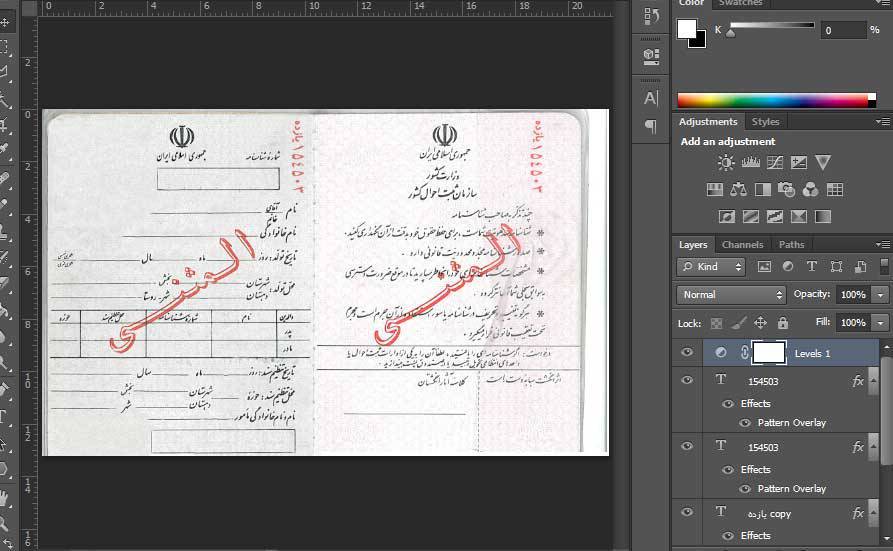Screen dimensions: 893x551
Task: Switch to the Styles tab
Action: pyautogui.click(x=765, y=121)
